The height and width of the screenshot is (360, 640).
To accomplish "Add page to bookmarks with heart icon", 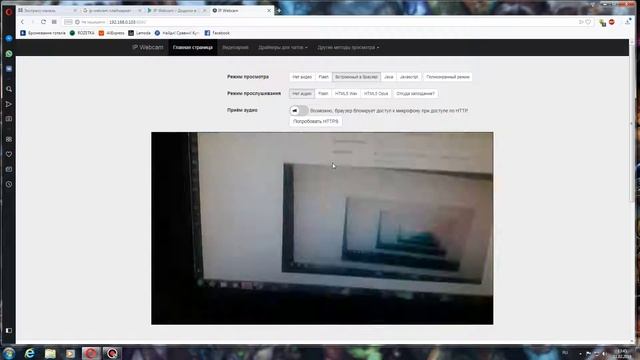I will click(x=588, y=22).
